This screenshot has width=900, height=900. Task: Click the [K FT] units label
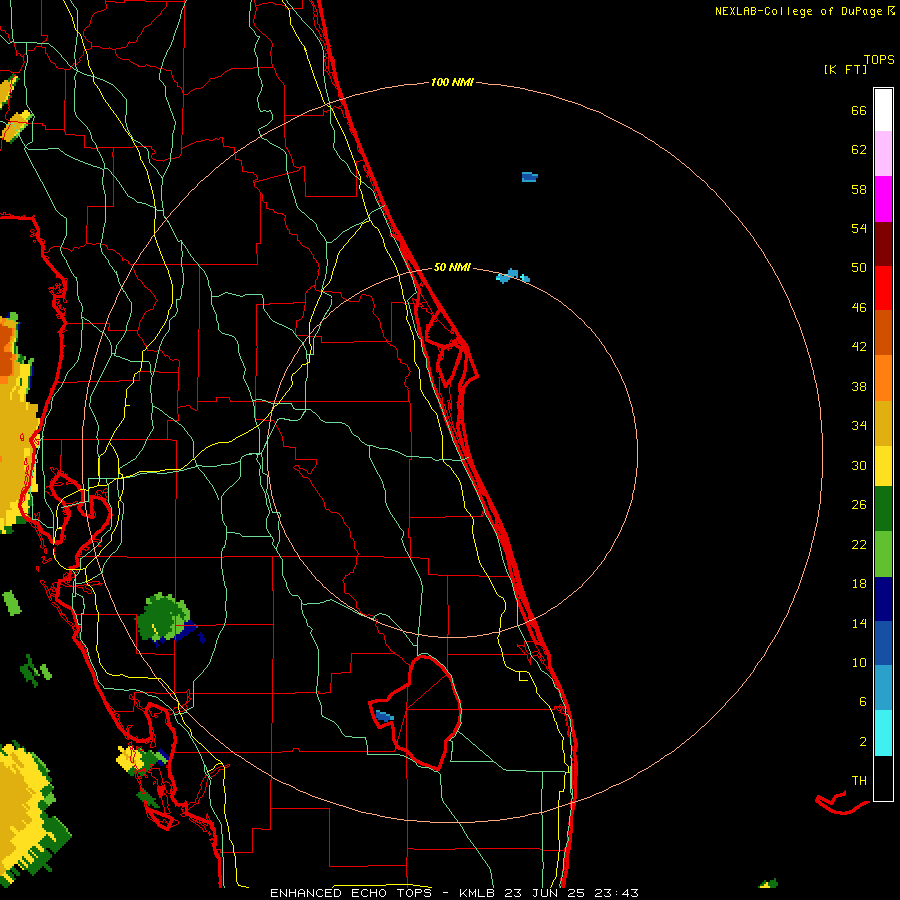(845, 69)
